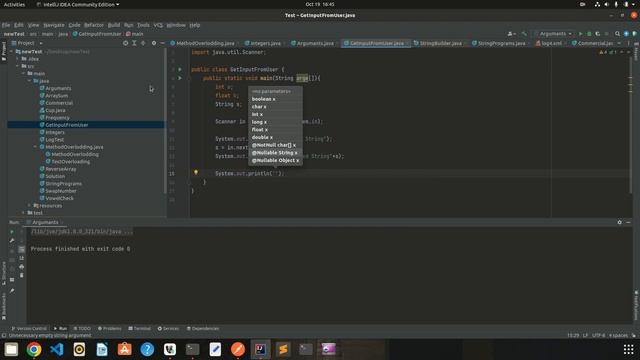Image resolution: width=640 pixels, height=360 pixels.
Task: Open Dependencies tool window
Action: point(203,329)
